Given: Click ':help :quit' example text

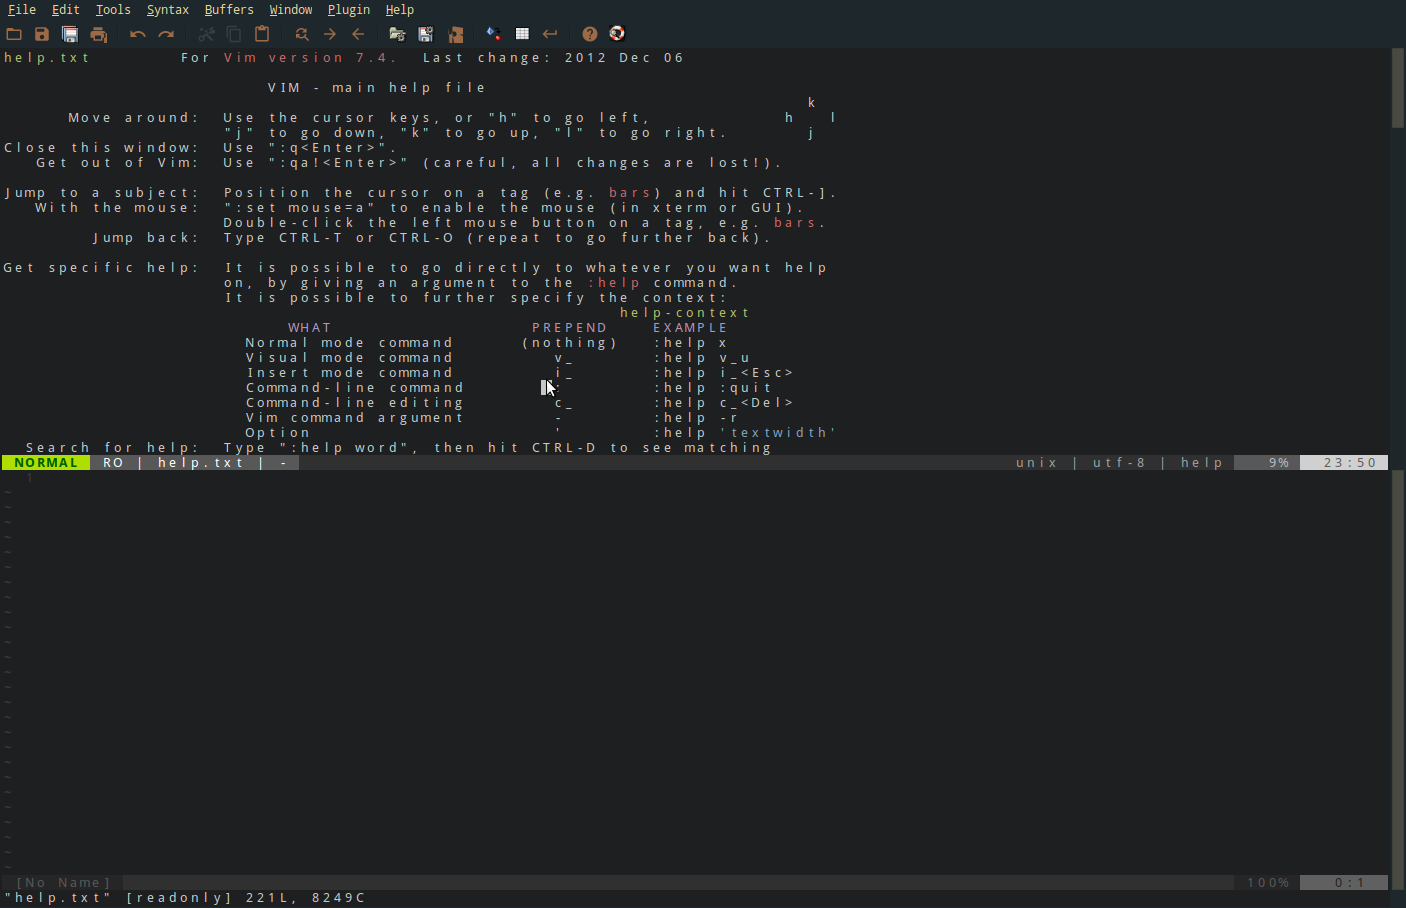Looking at the screenshot, I should pyautogui.click(x=713, y=388).
